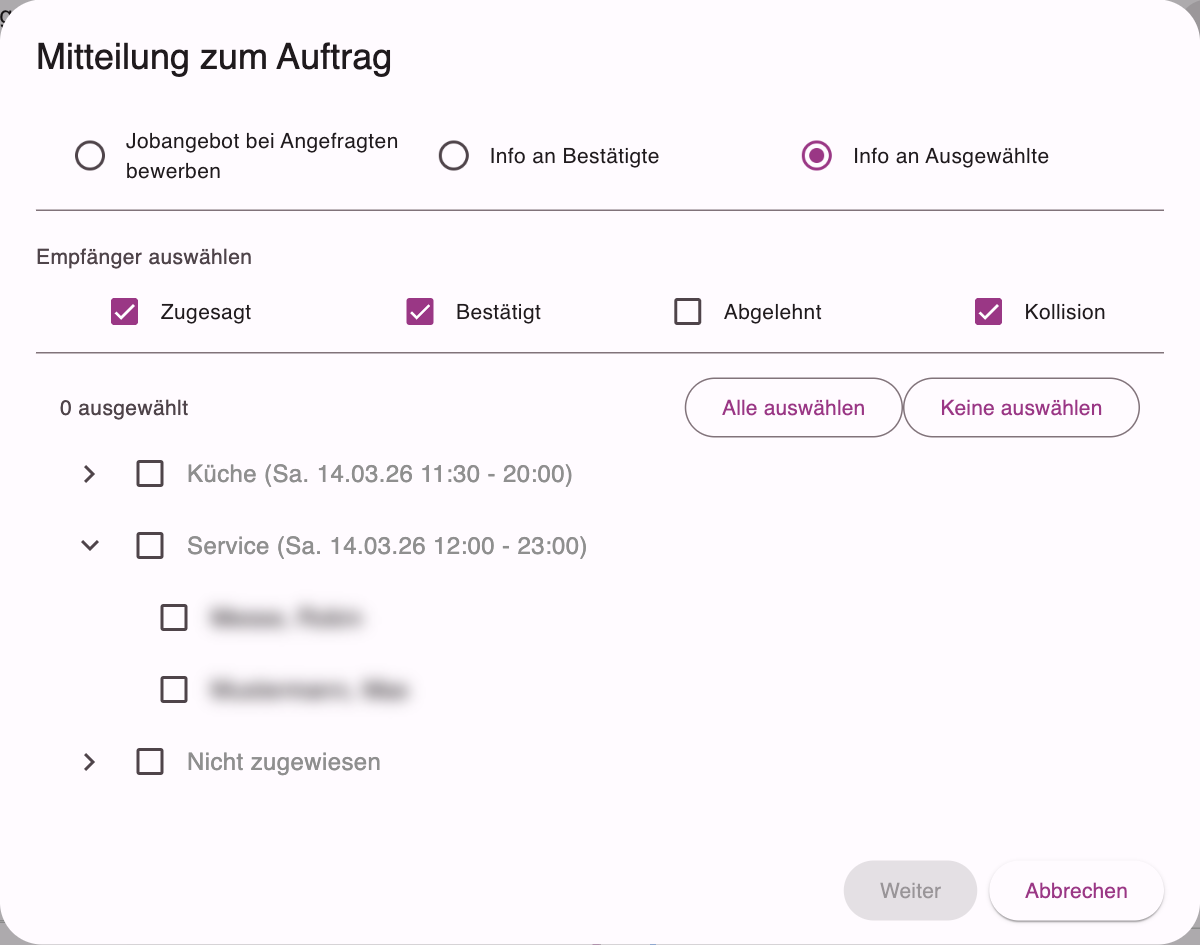This screenshot has width=1200, height=945.
Task: Click the 'Alle auswählen' button
Action: click(x=793, y=407)
